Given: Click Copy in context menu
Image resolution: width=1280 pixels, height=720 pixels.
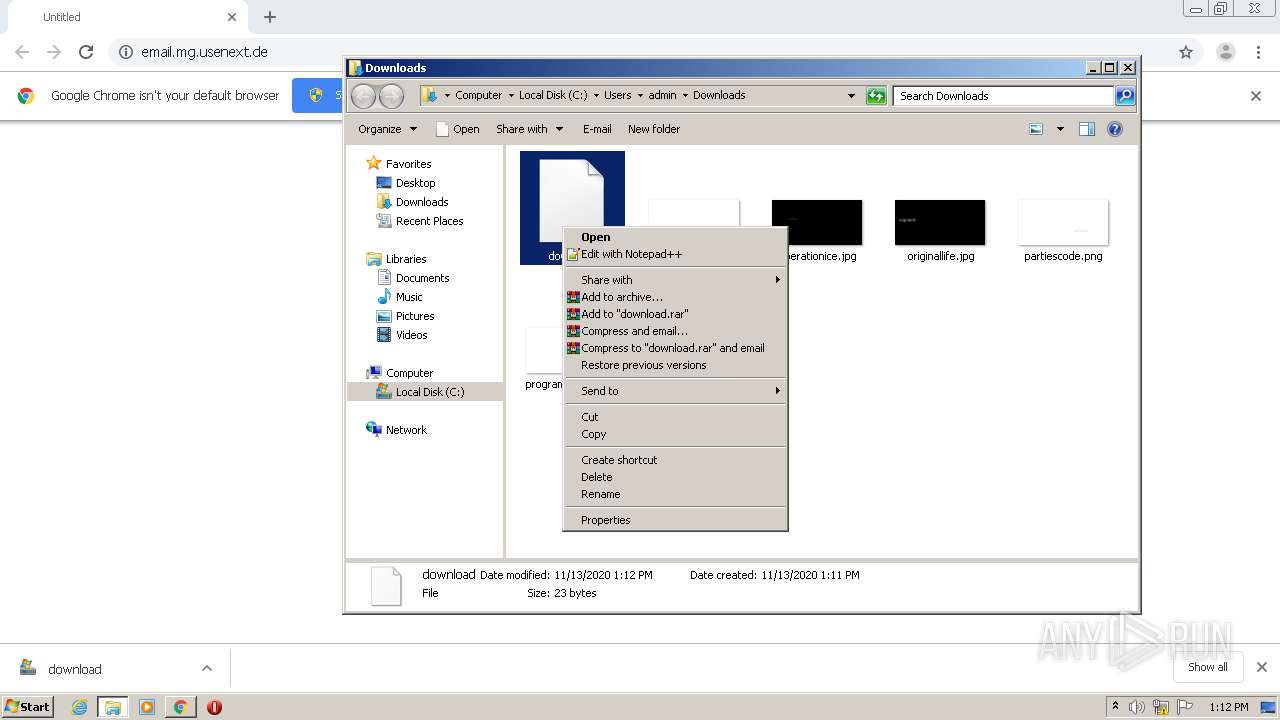Looking at the screenshot, I should click(x=676, y=434).
